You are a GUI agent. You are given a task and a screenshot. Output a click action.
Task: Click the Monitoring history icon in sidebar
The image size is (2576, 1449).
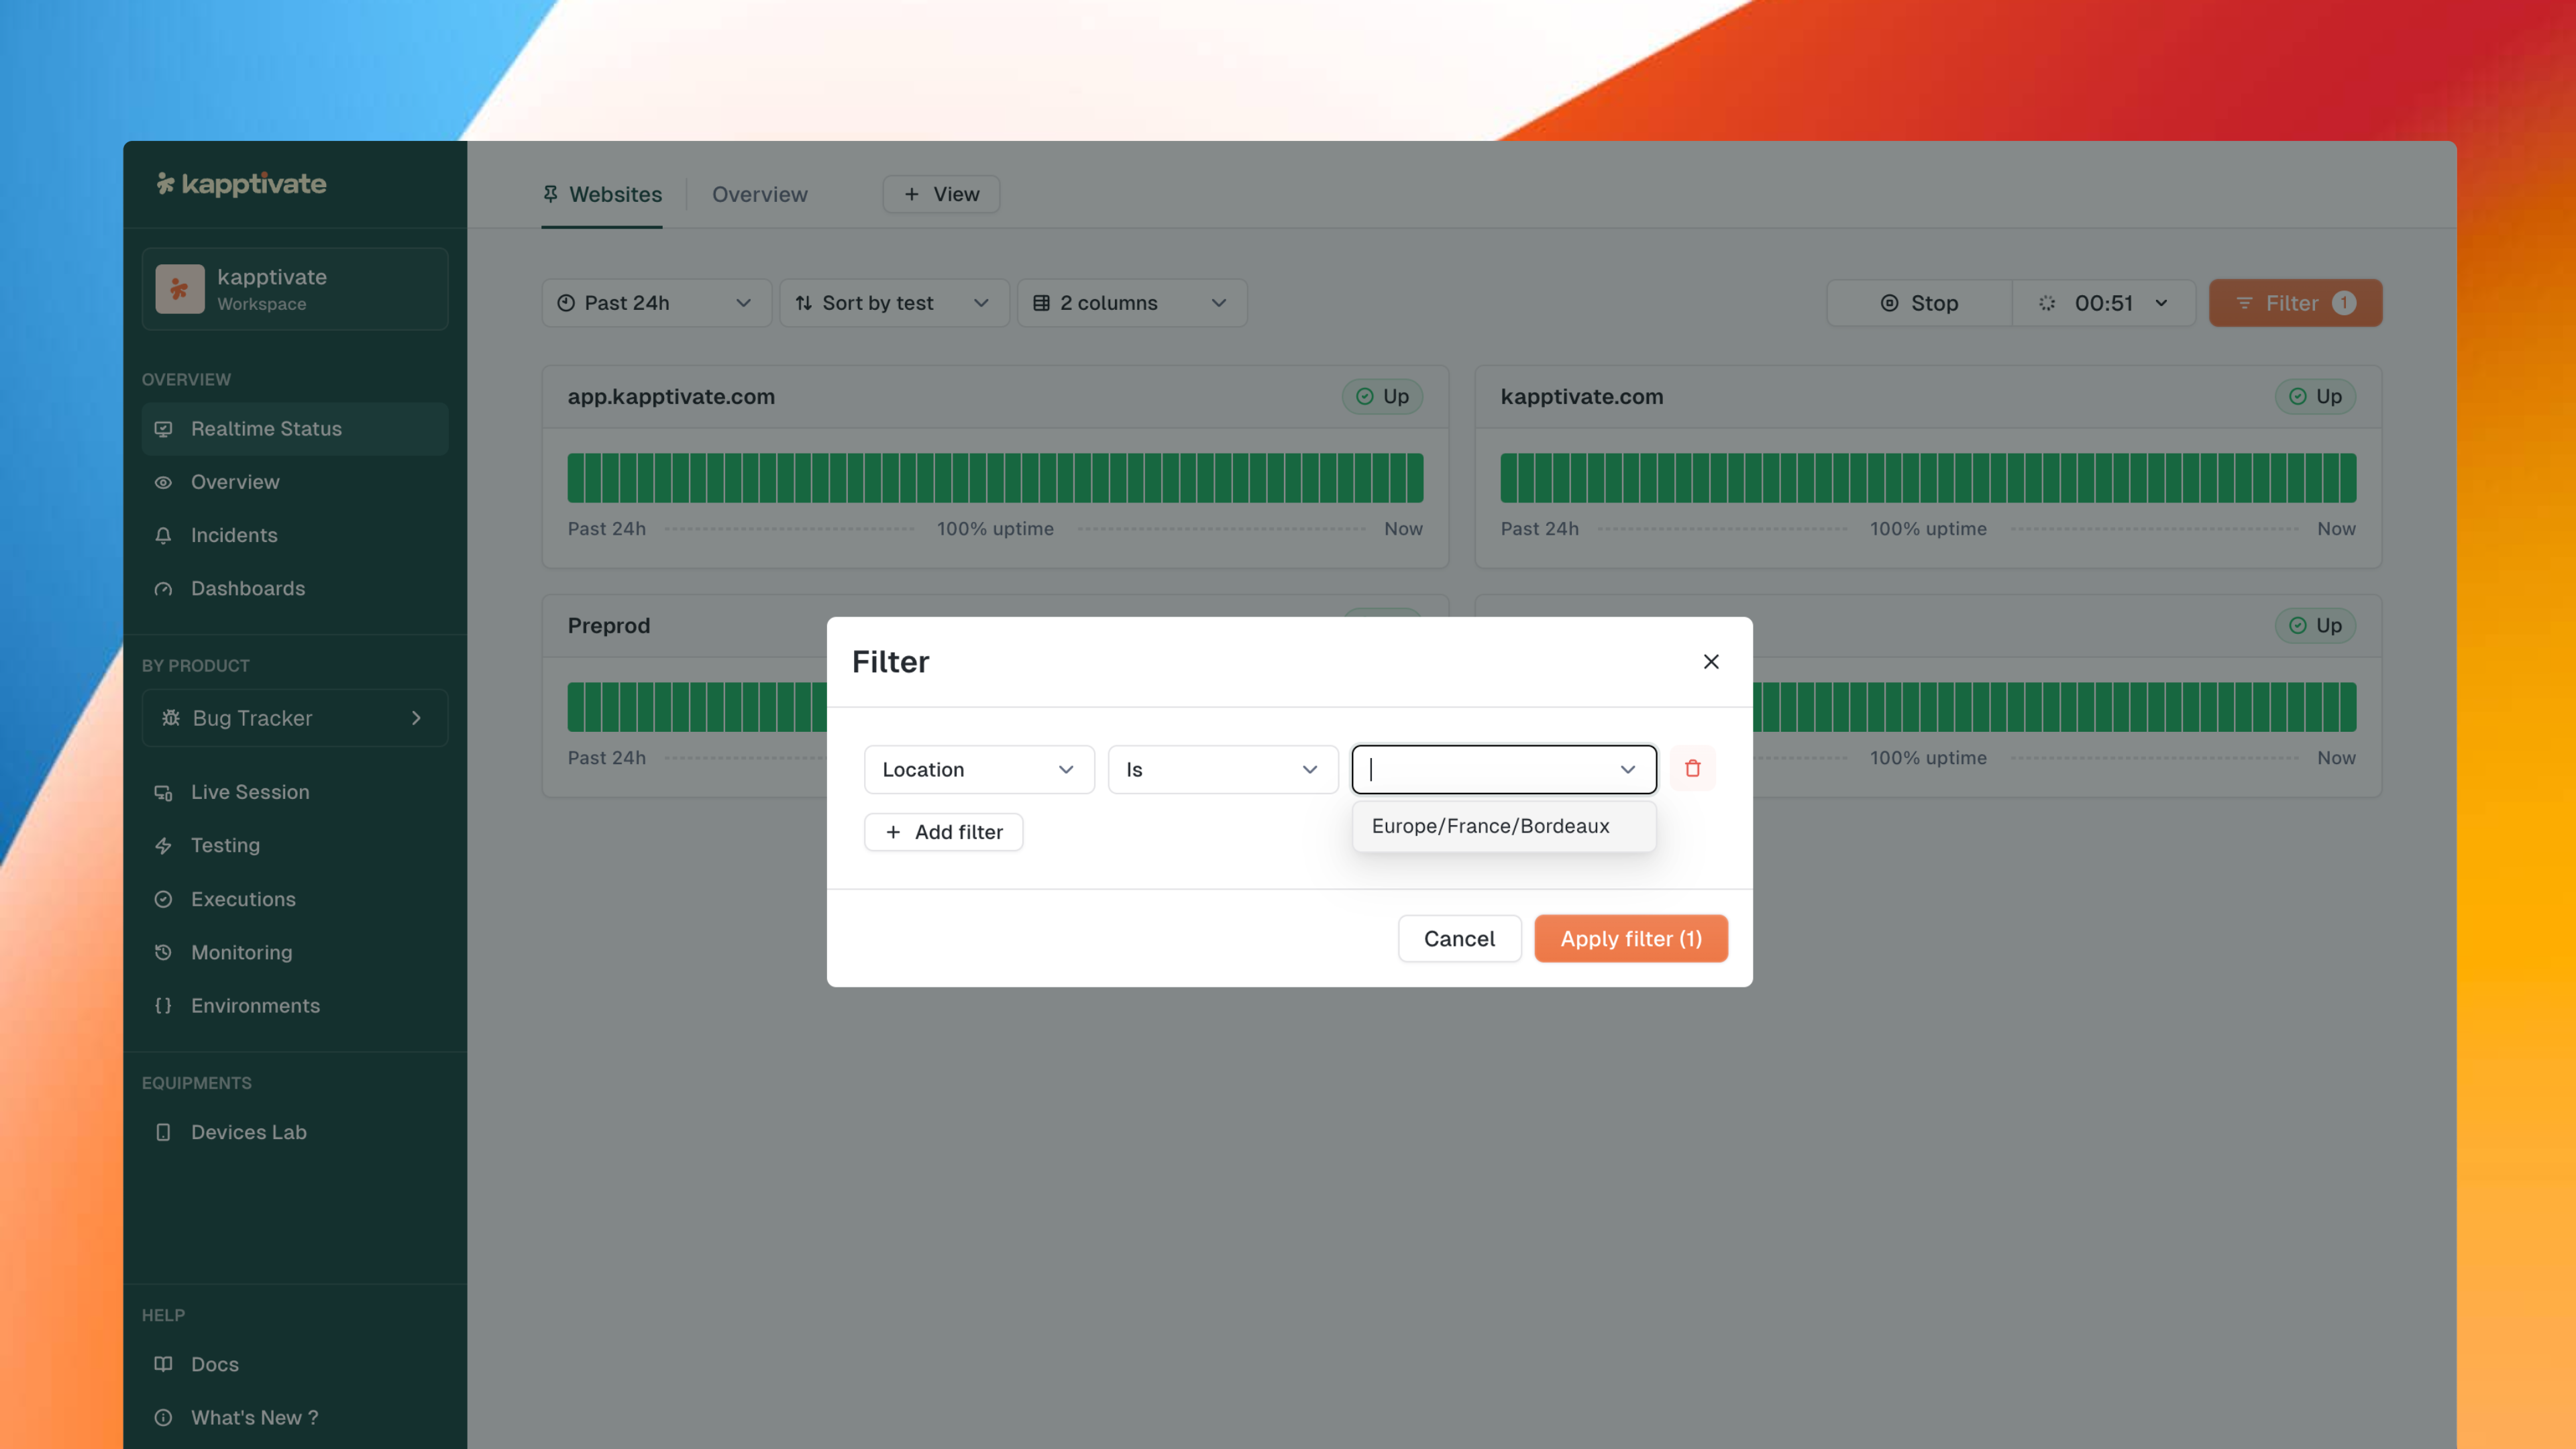[163, 952]
